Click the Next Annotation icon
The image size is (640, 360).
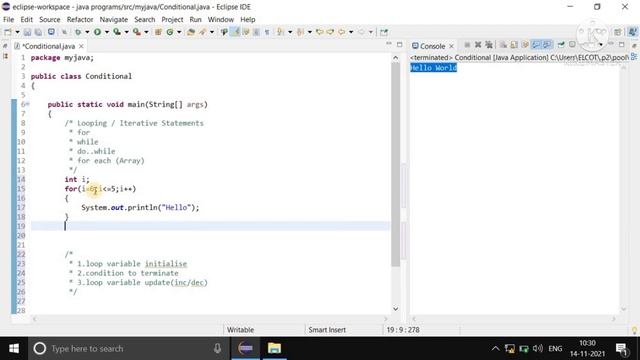[280, 32]
